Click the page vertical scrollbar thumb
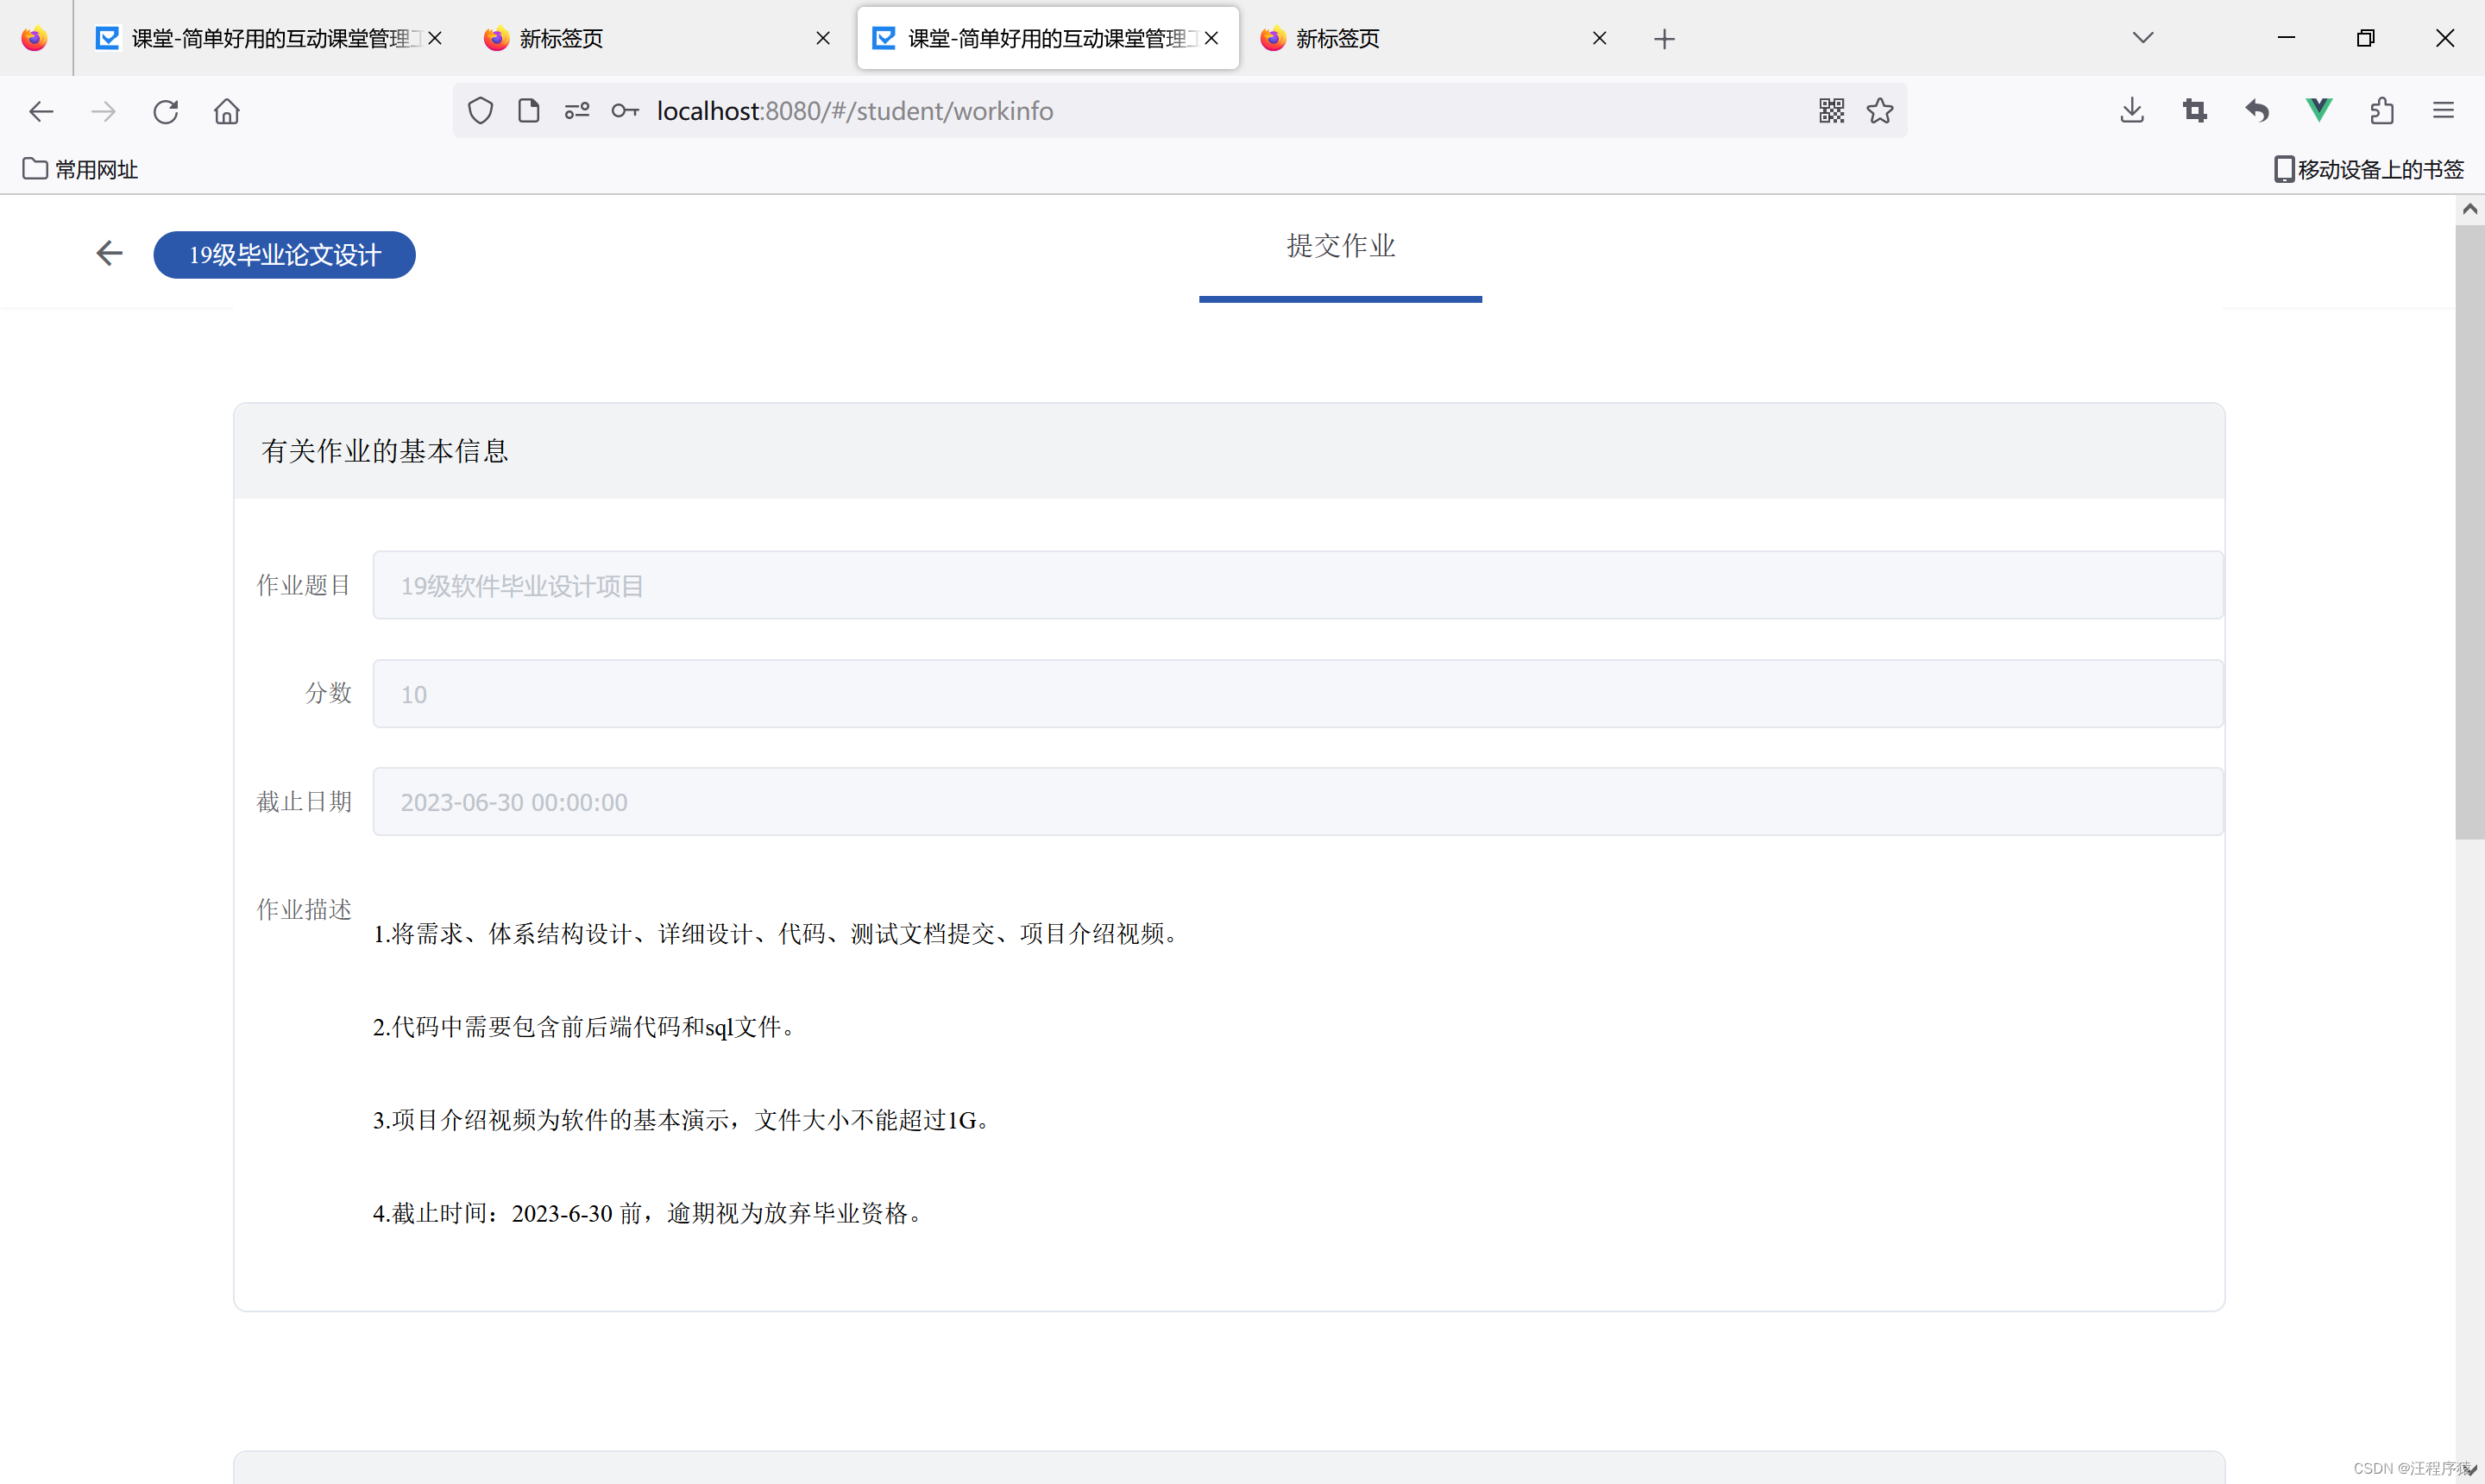2485x1484 pixels. point(2469,530)
